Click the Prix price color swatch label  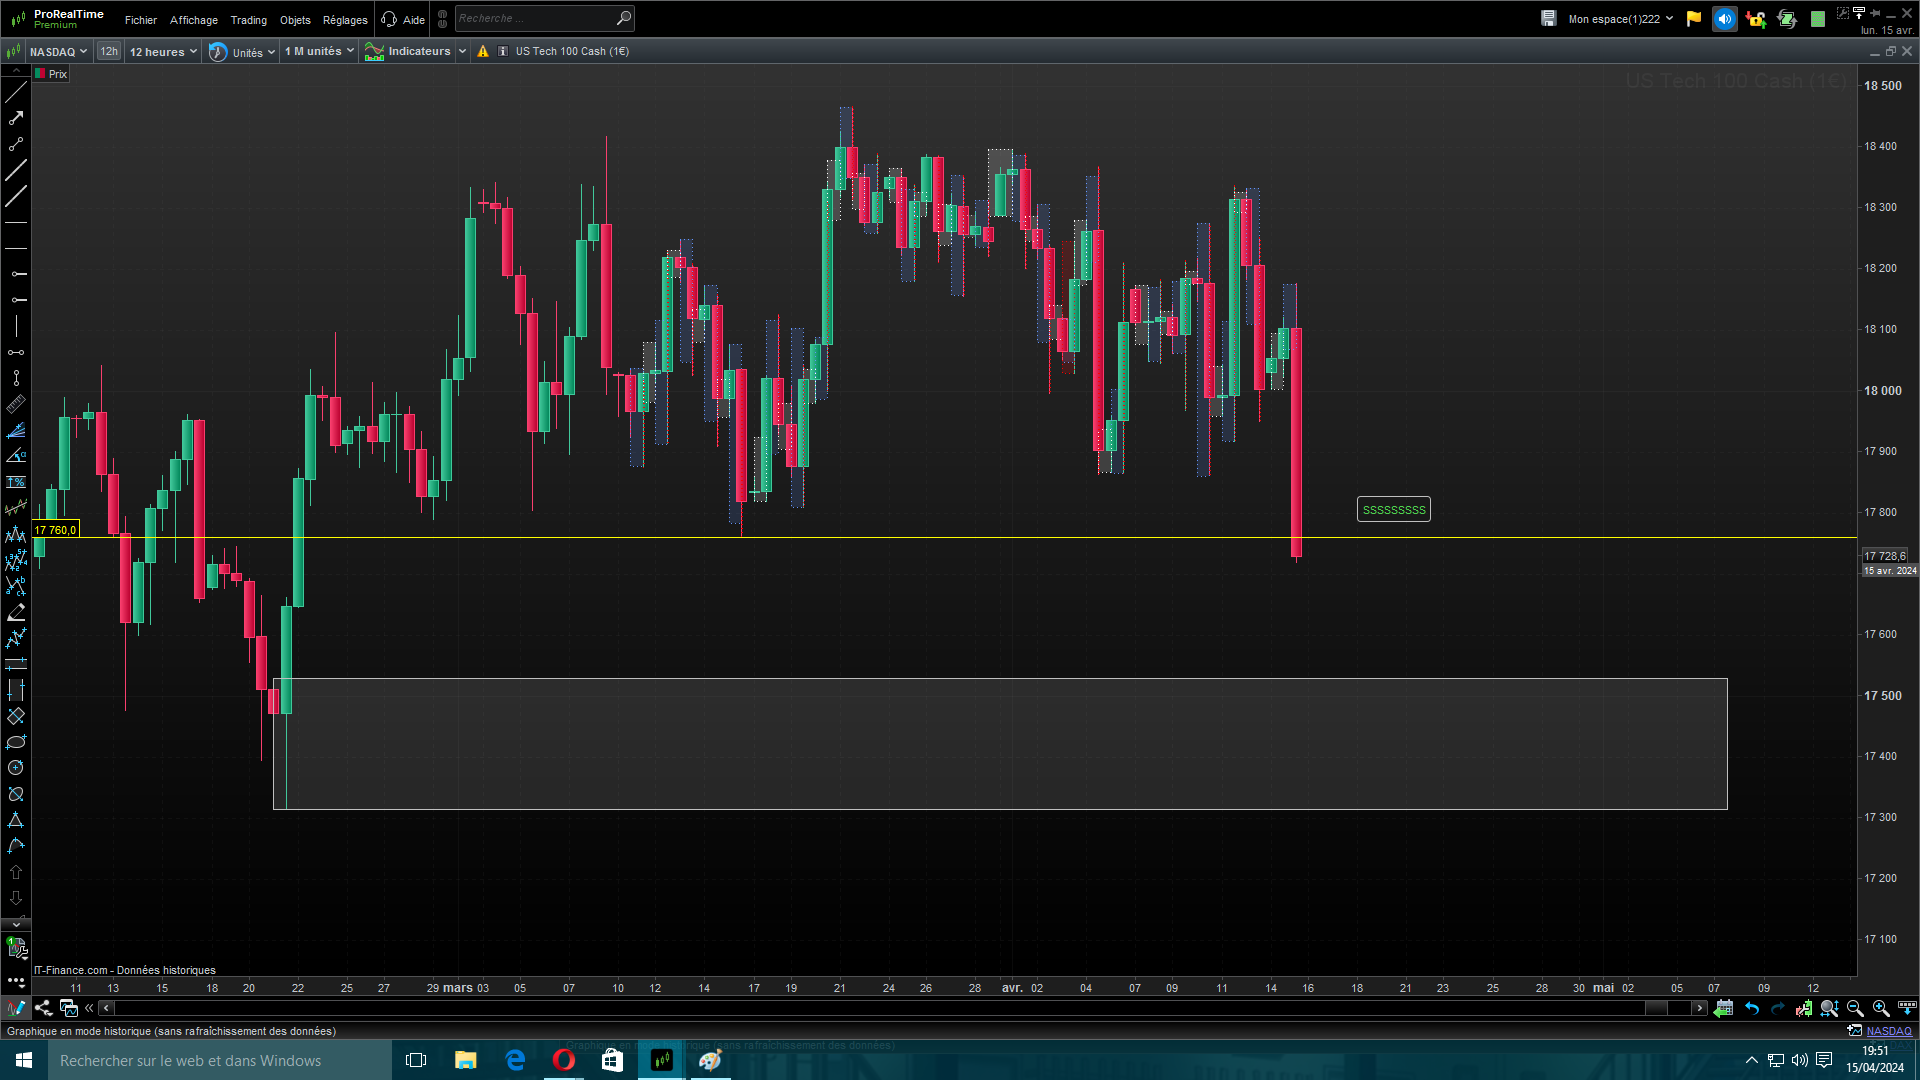52,74
